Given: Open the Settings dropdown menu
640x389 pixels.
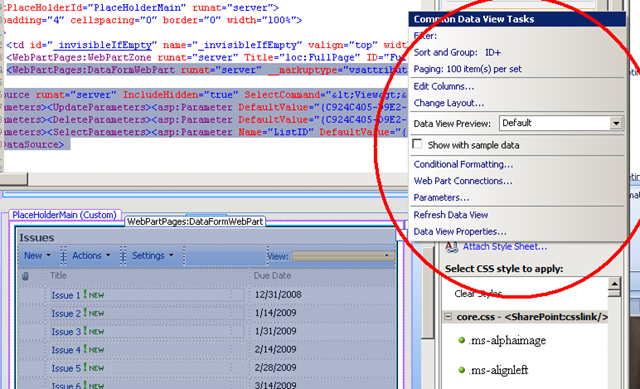Looking at the screenshot, I should coord(153,256).
